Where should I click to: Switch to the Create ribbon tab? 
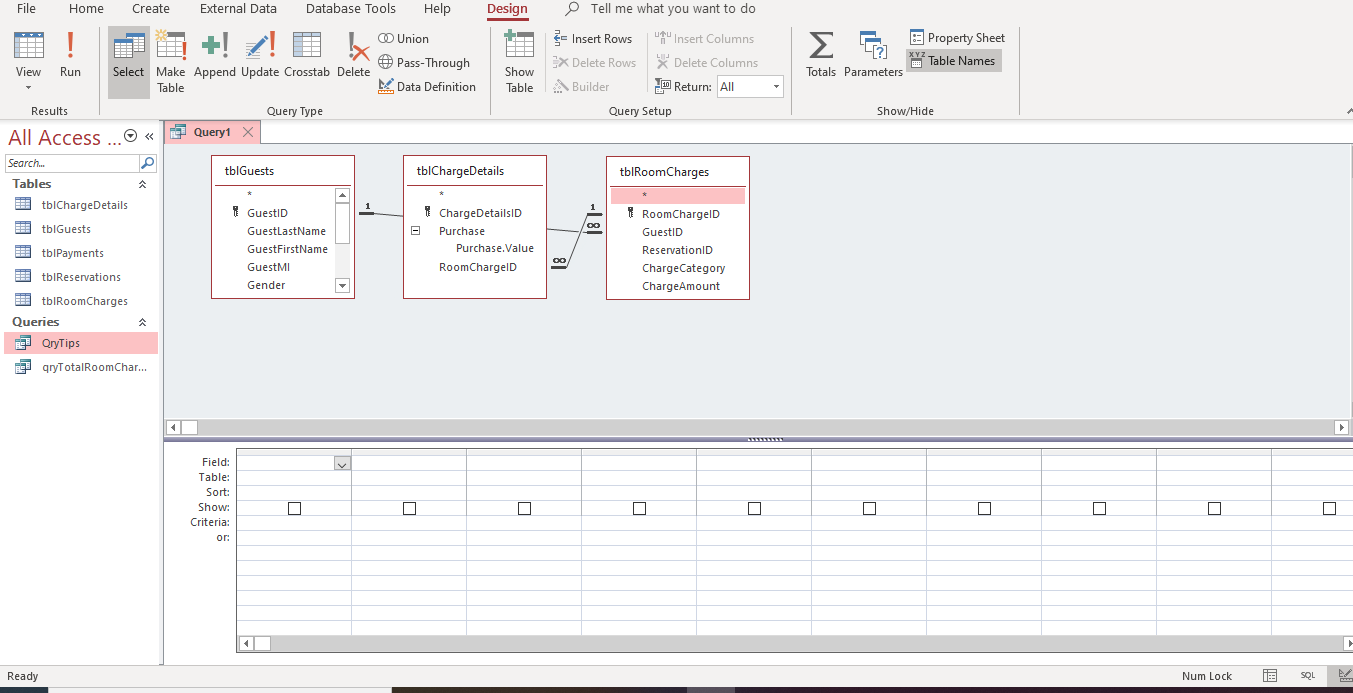click(x=151, y=9)
